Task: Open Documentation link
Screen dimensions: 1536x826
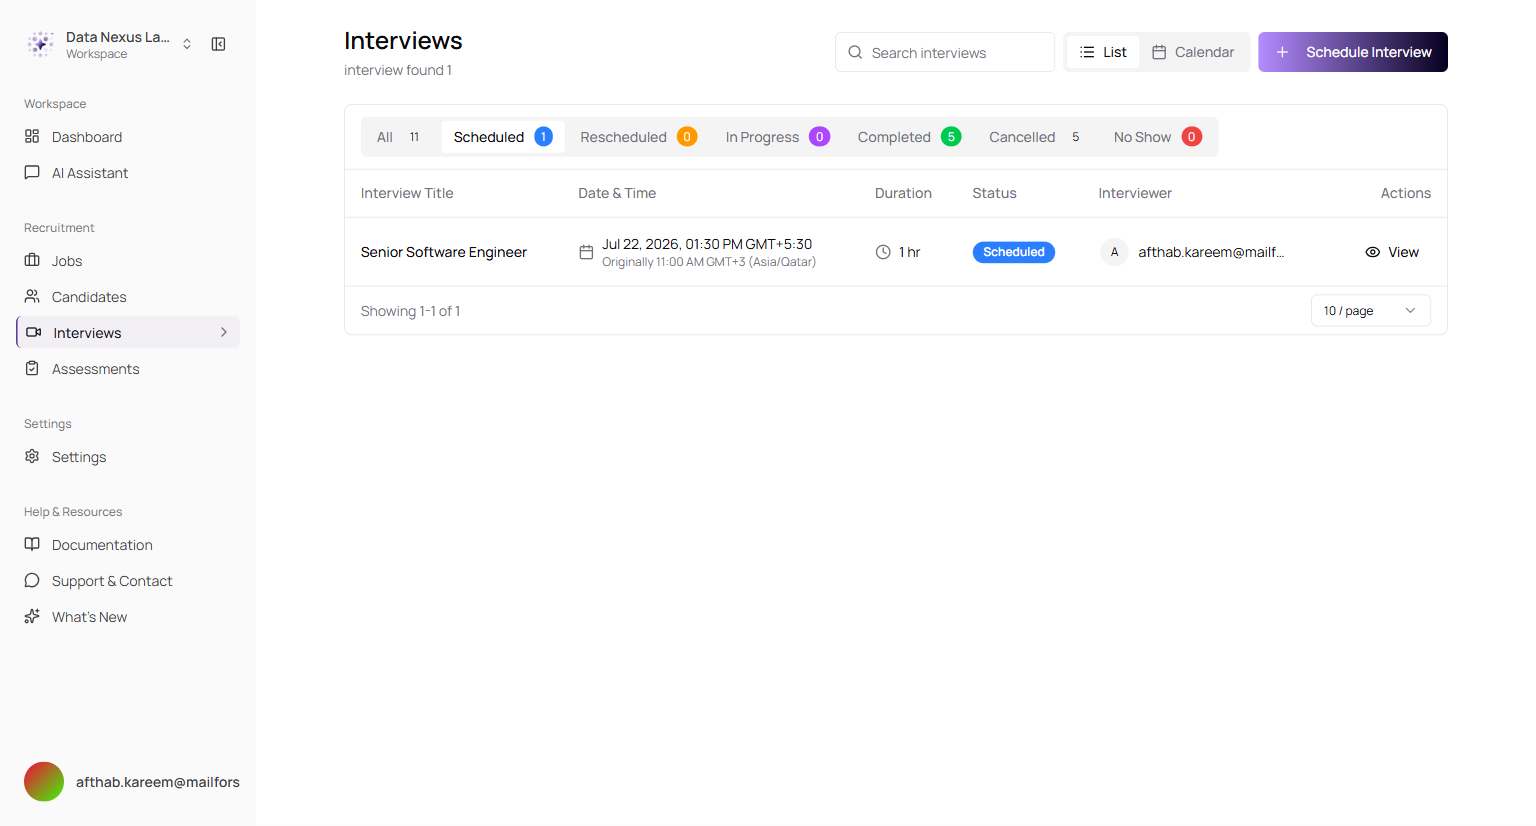Action: pyautogui.click(x=128, y=544)
